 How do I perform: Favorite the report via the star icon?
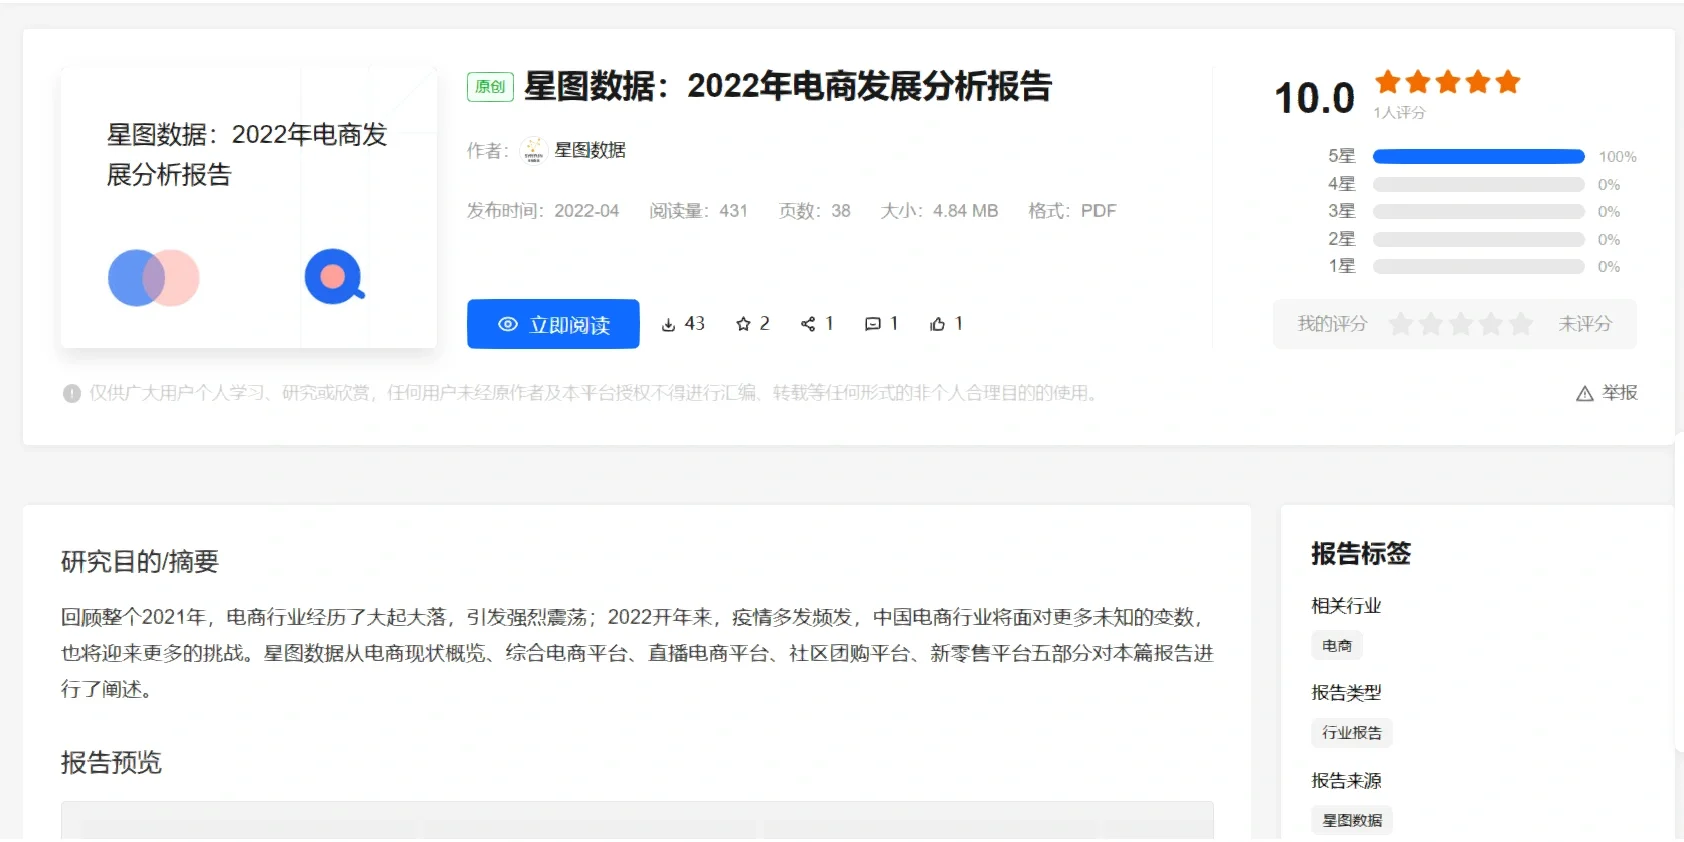(x=743, y=324)
